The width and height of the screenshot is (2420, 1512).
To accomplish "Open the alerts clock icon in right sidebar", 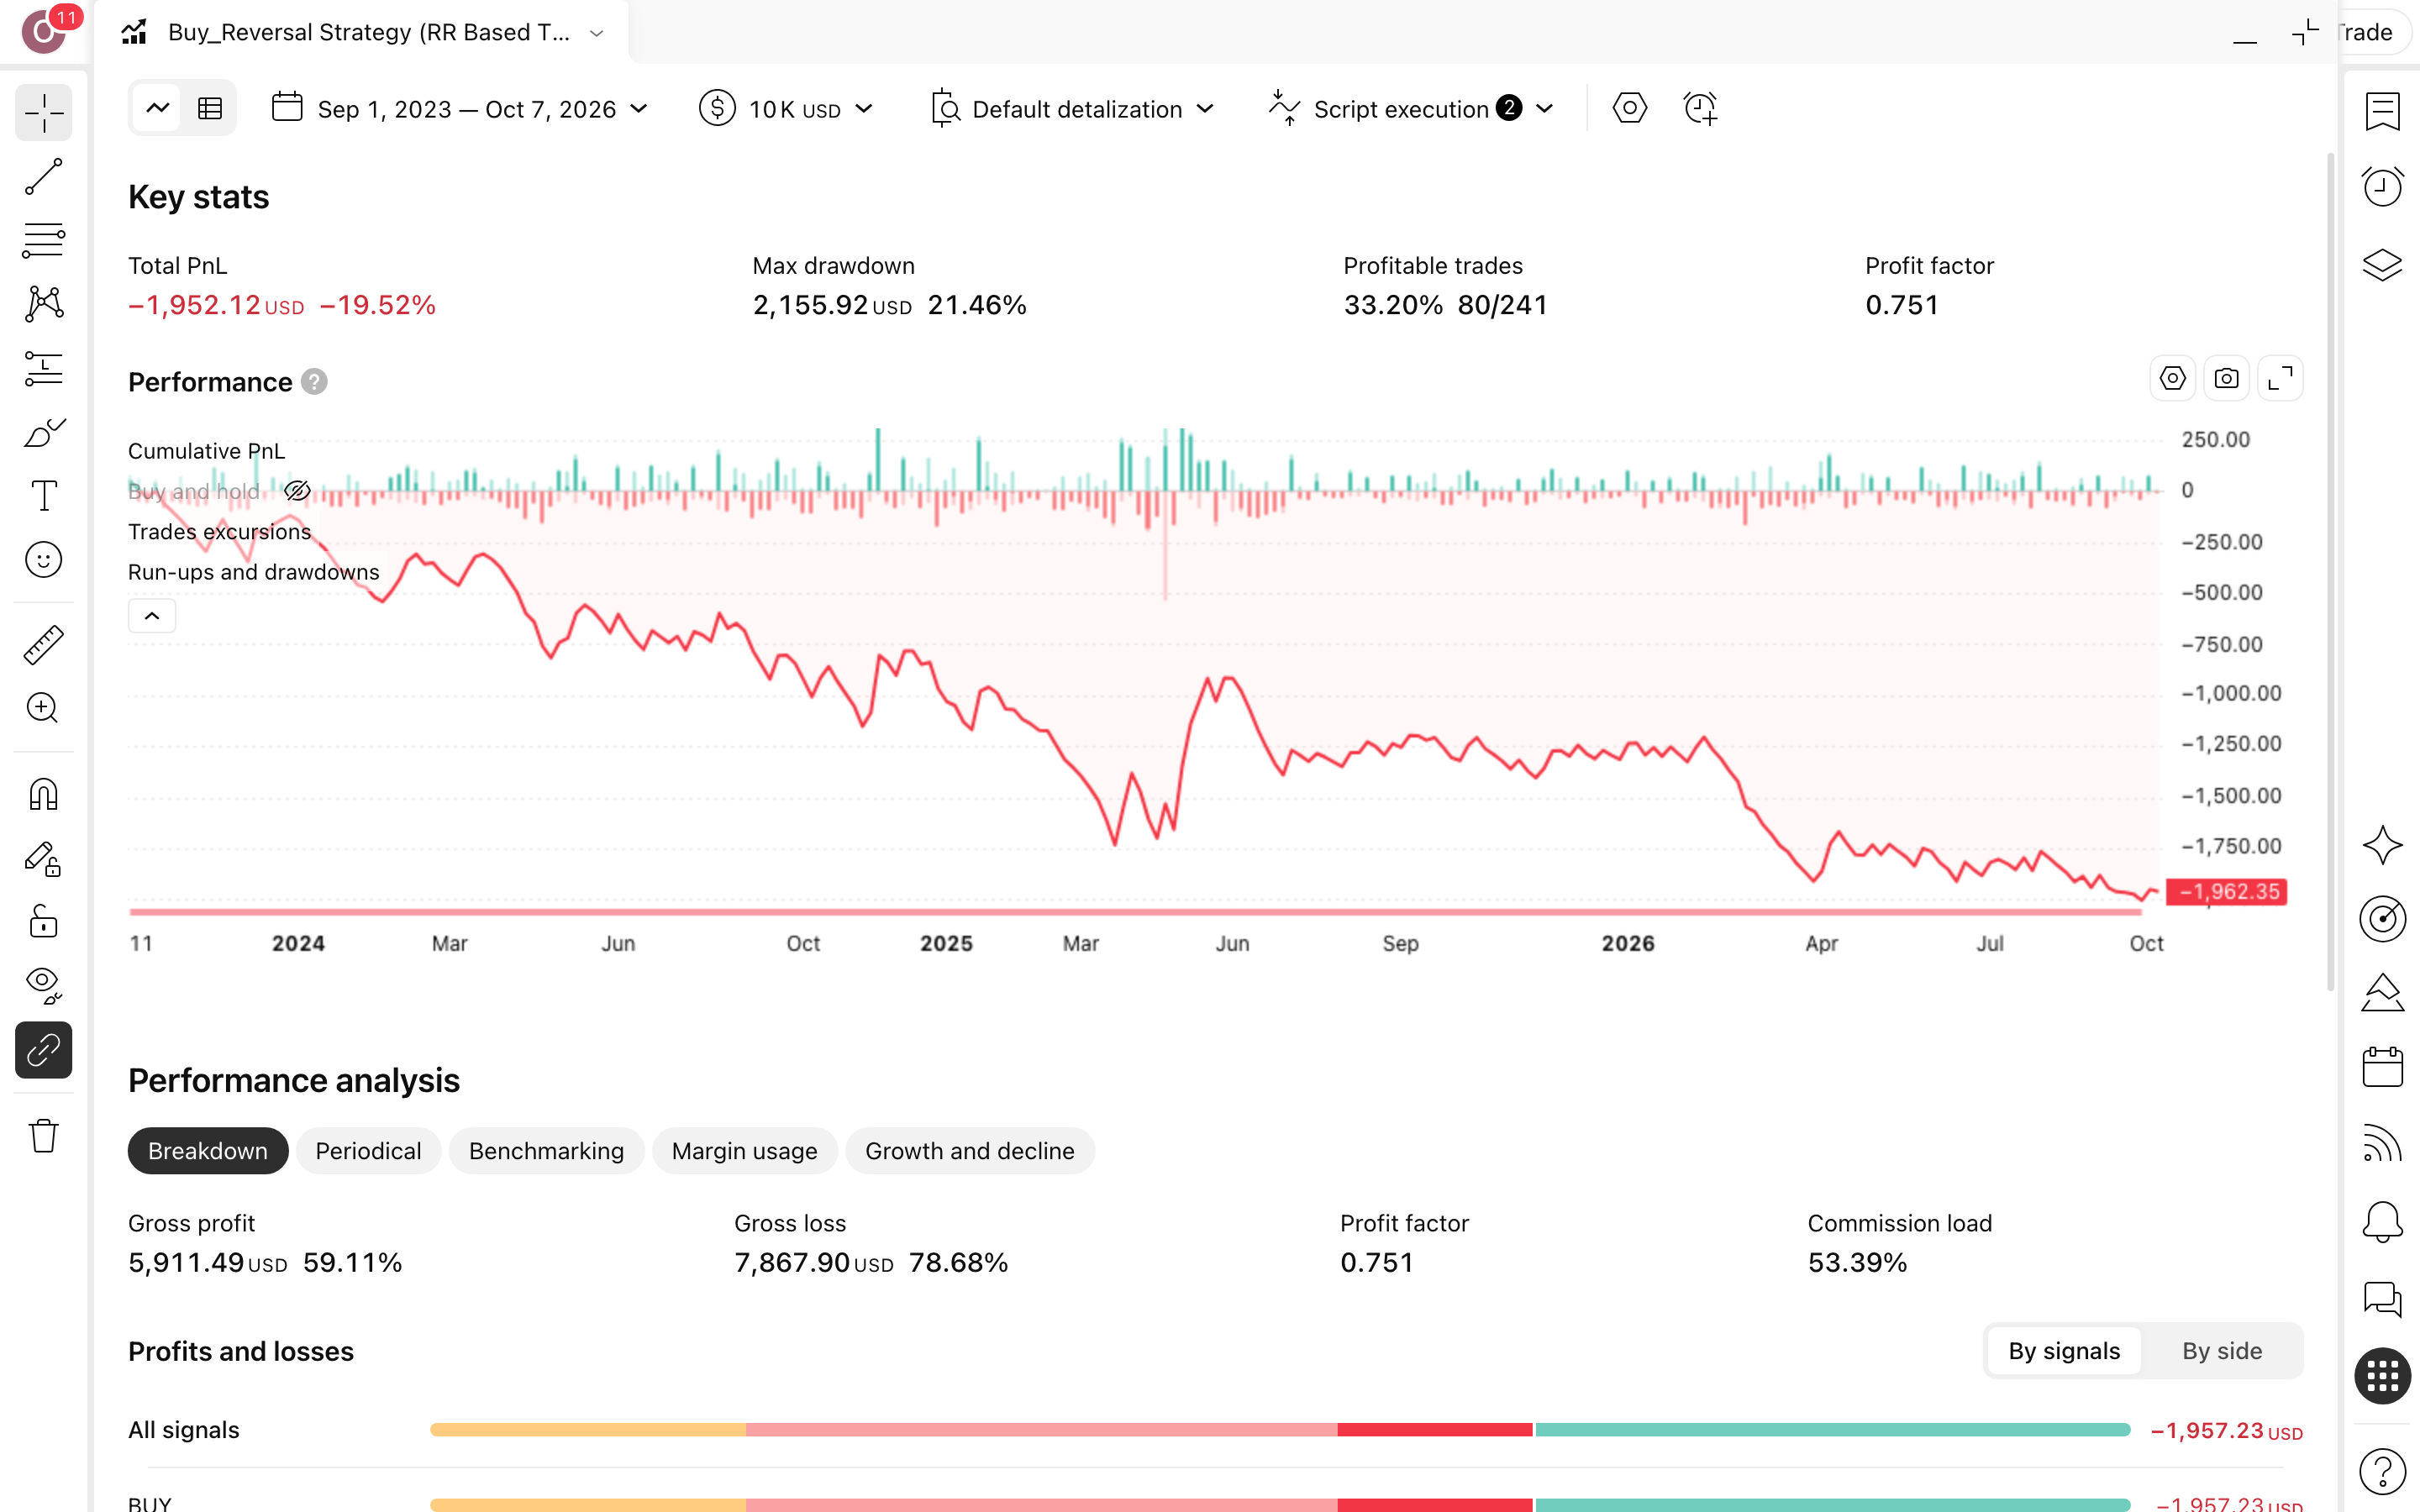I will pyautogui.click(x=2382, y=186).
